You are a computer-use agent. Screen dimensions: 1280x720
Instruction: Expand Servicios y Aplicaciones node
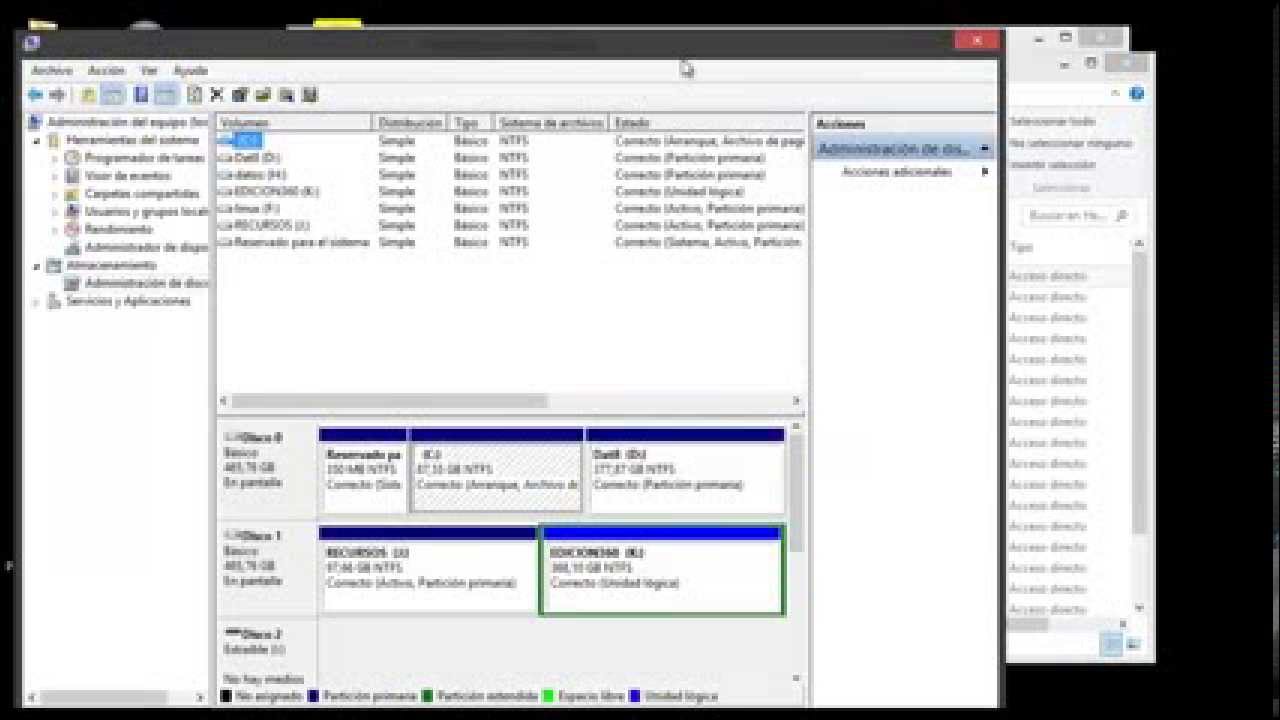(37, 301)
